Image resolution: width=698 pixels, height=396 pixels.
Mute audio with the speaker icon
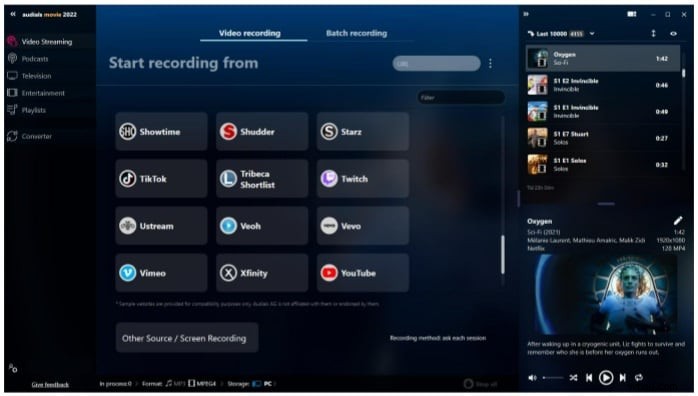coord(532,378)
